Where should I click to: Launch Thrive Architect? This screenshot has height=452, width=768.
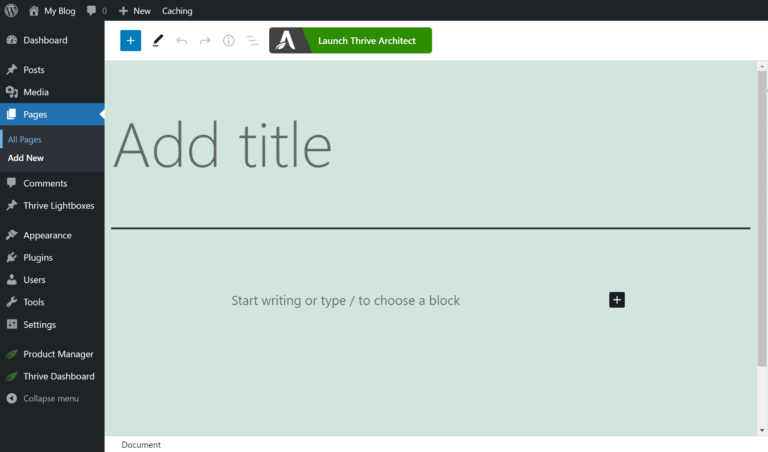350,41
